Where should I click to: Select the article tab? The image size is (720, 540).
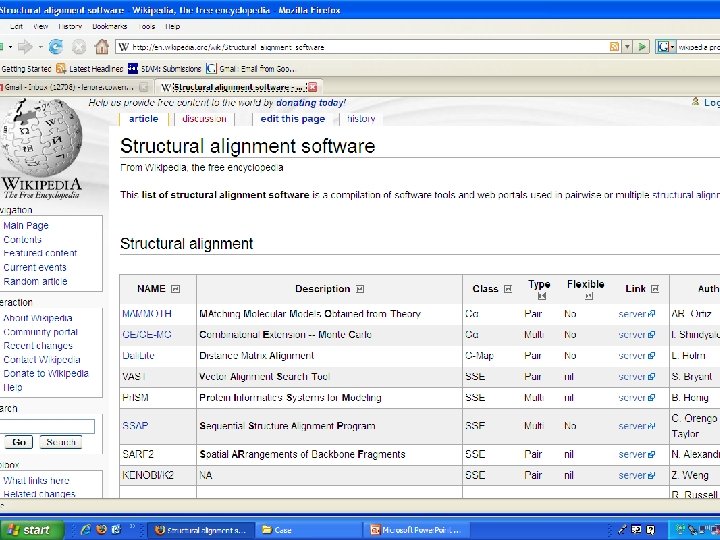(x=143, y=119)
